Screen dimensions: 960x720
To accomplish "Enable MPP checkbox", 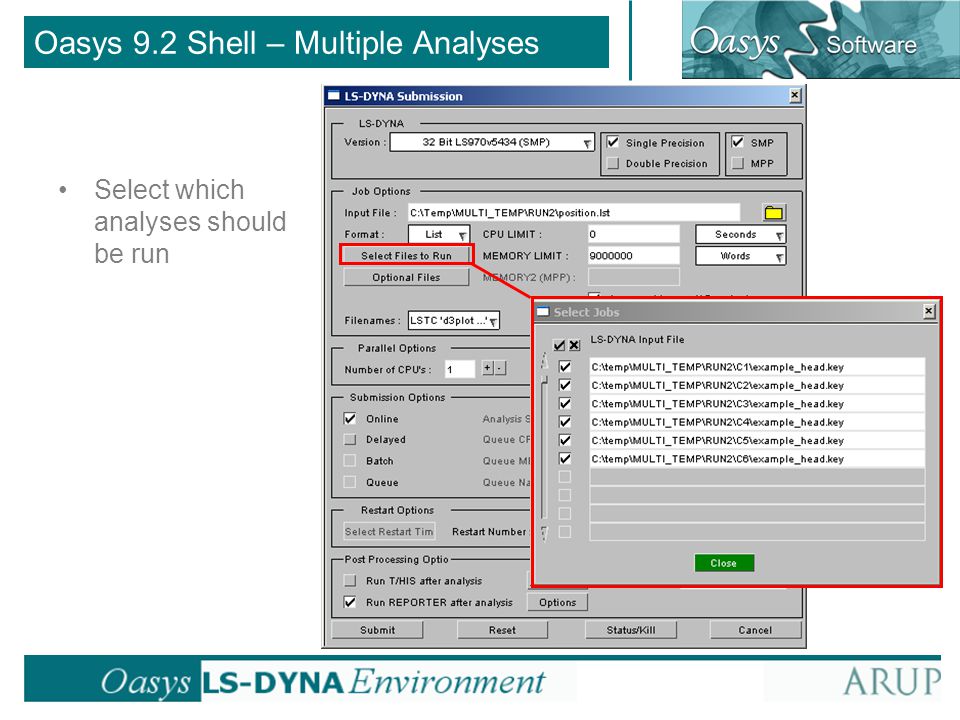I will (x=738, y=163).
